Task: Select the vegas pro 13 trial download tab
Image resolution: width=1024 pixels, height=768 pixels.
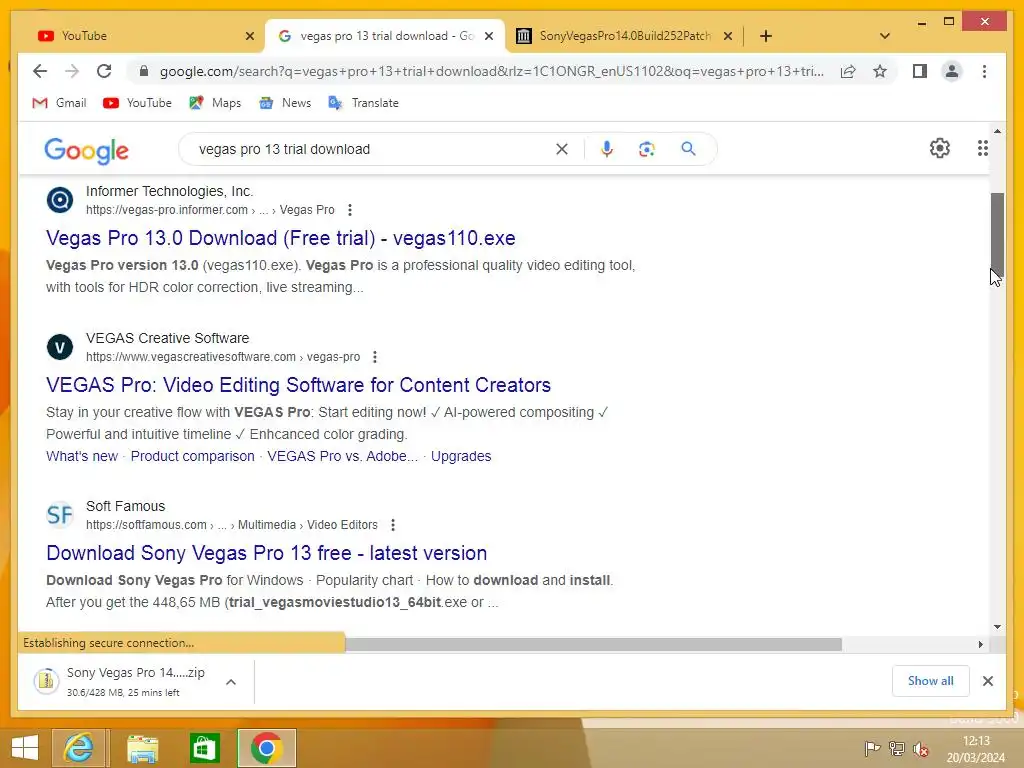Action: tap(385, 36)
